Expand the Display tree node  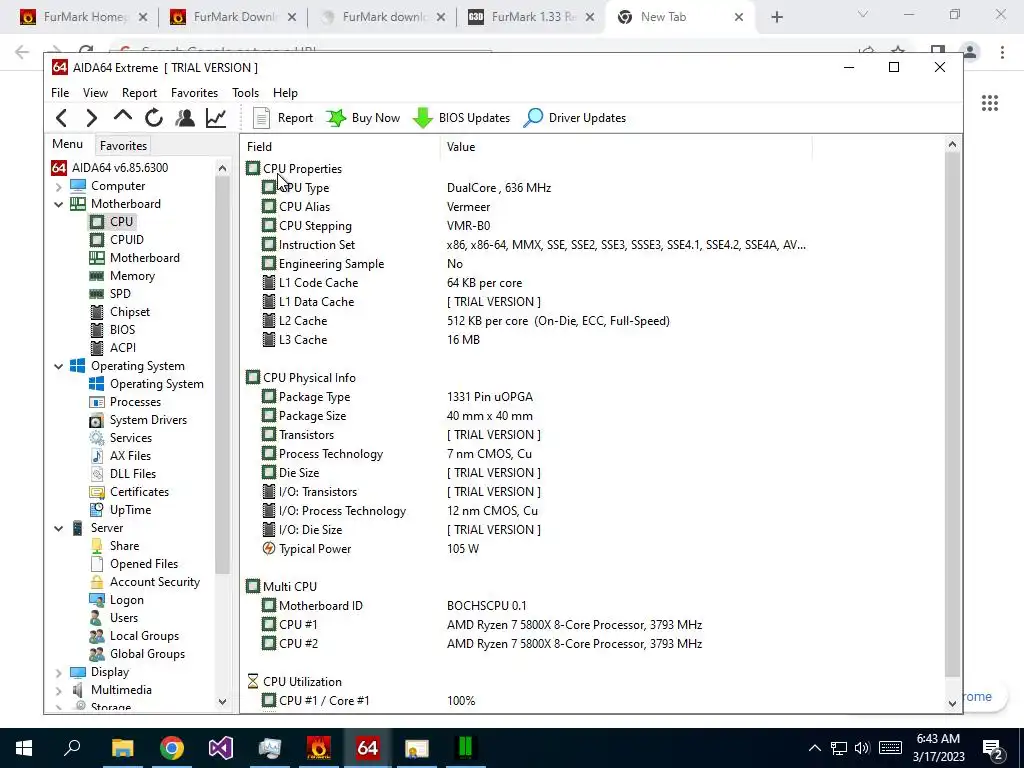[x=58, y=673]
